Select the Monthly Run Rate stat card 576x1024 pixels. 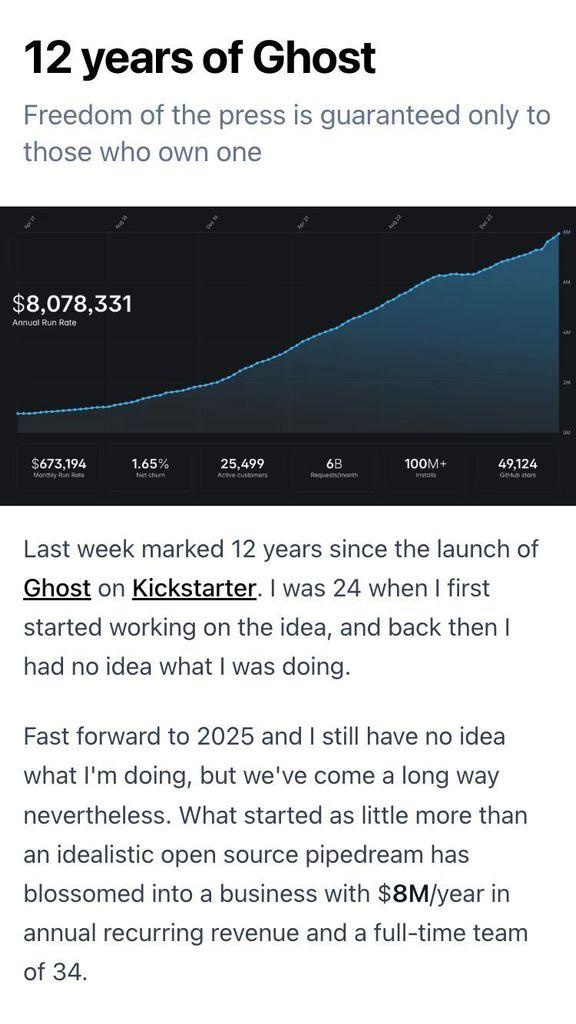pos(59,468)
